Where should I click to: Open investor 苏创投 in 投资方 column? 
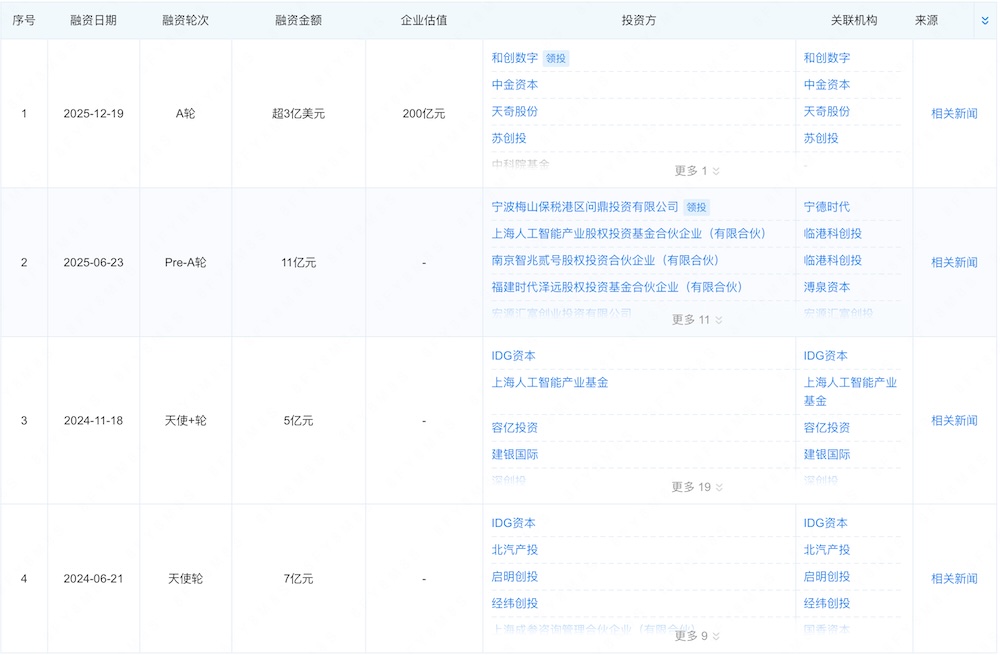click(509, 138)
